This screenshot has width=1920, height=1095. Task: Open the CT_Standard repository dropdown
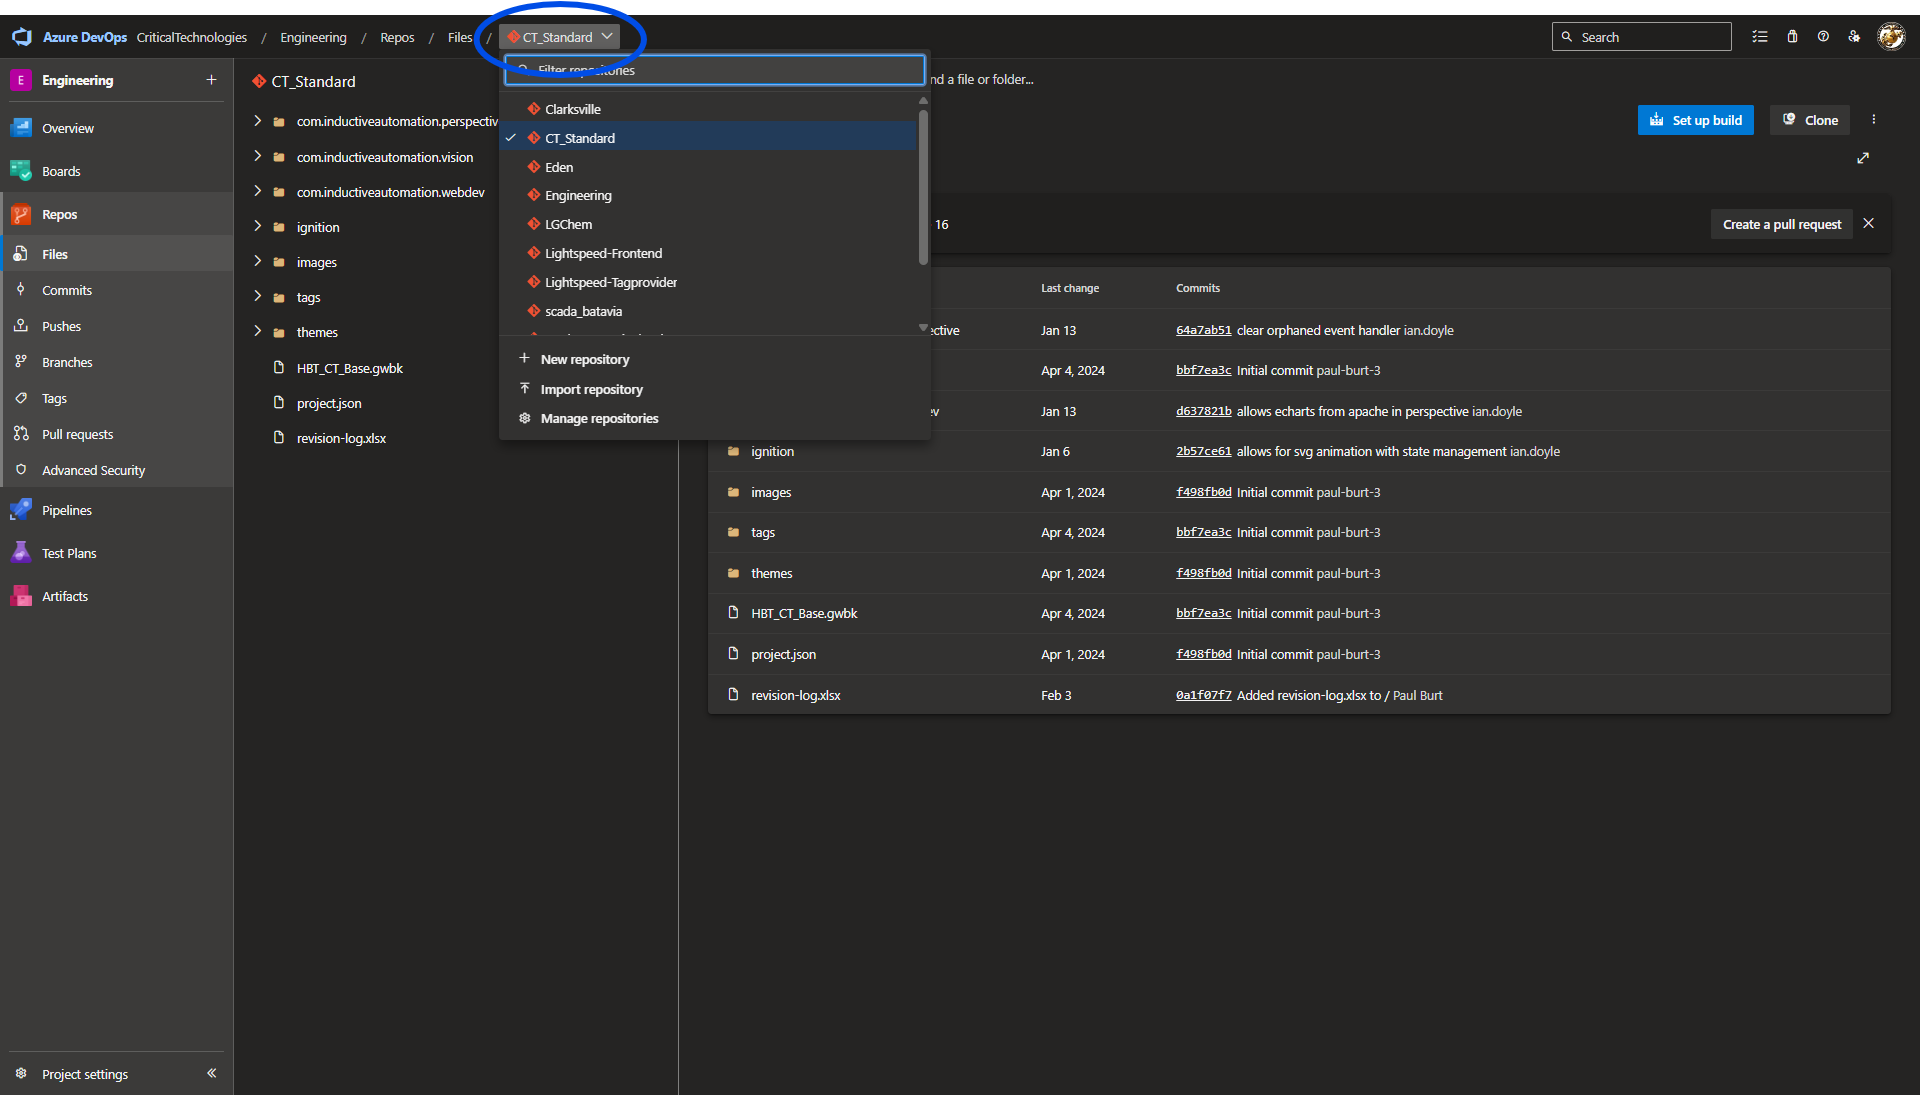[x=560, y=37]
